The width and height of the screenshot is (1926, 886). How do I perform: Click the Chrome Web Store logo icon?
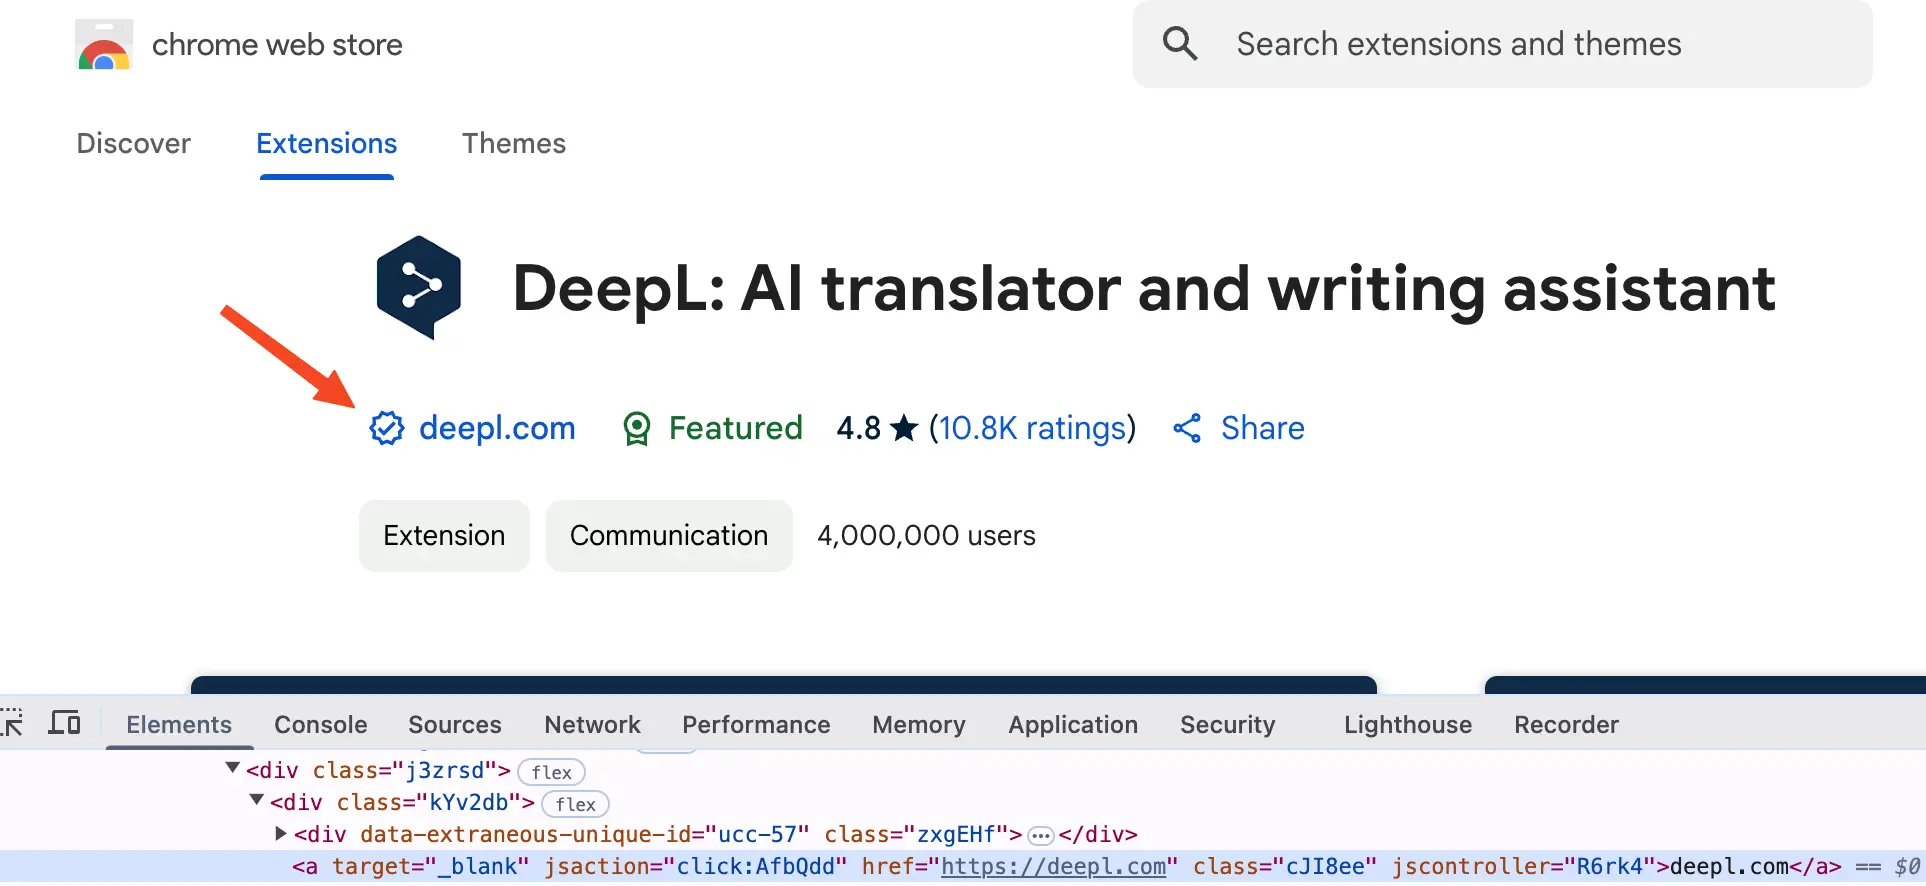(104, 45)
